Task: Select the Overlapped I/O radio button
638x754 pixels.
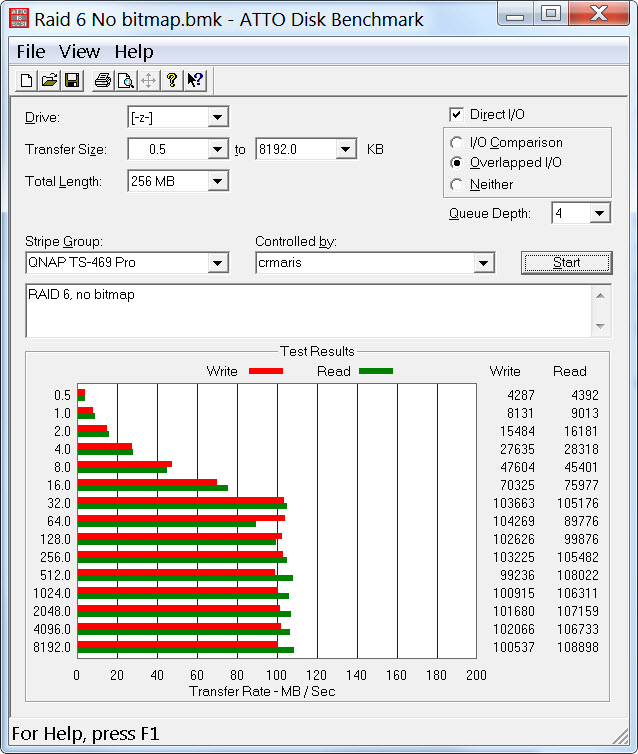Action: coord(456,163)
